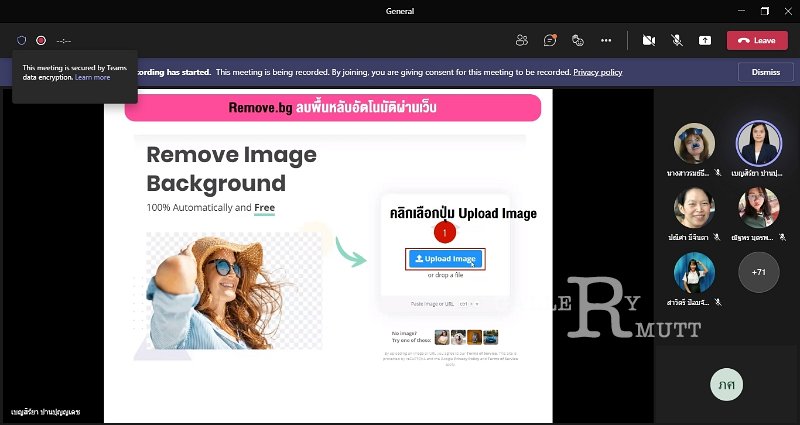Image resolution: width=800 pixels, height=425 pixels.
Task: Select participant avatar with blue dog-ear filter
Action: [694, 143]
